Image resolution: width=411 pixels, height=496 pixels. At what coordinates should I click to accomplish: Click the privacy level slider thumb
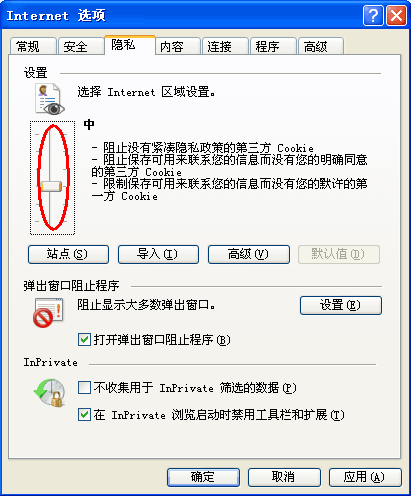click(x=51, y=186)
